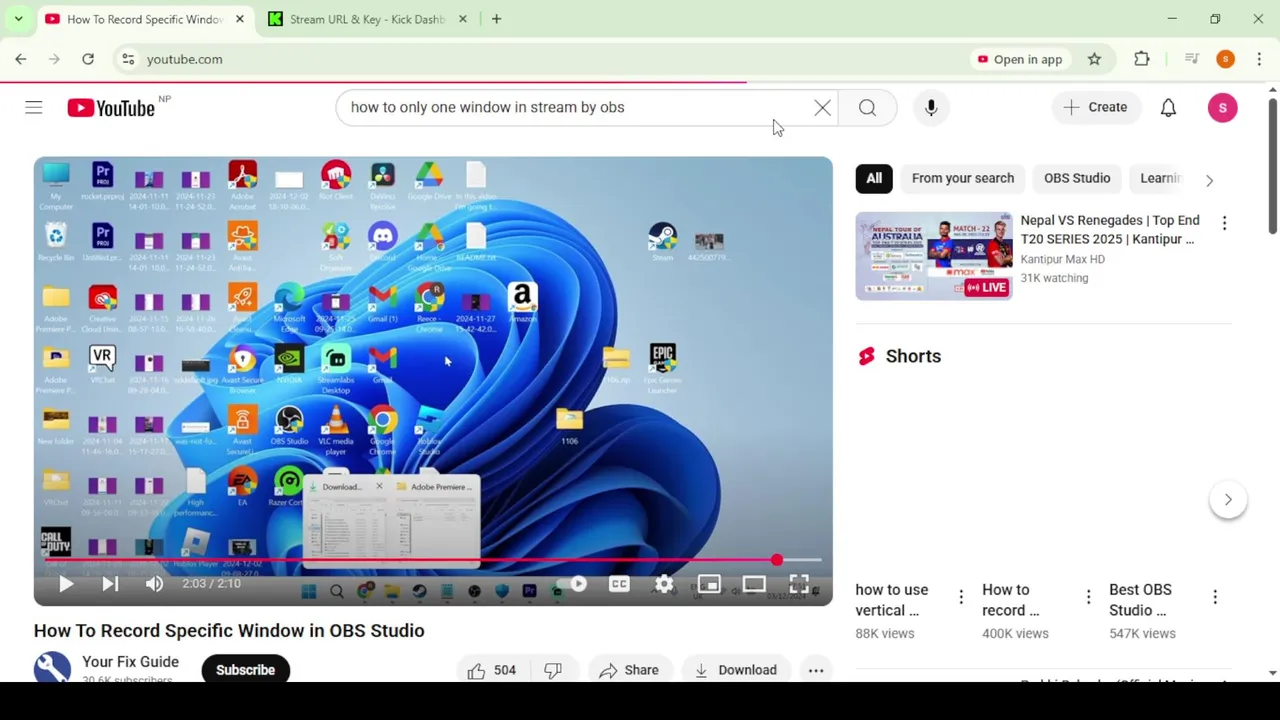Click the progress bar scrubber handle
This screenshot has height=720, width=1280.
(x=777, y=560)
